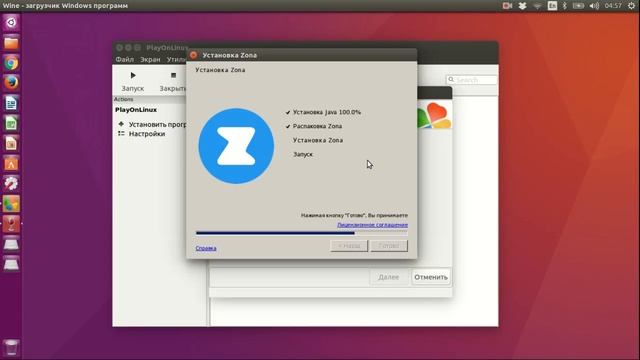
Task: Open the Файл menu in PlayOnLinux
Action: point(124,60)
